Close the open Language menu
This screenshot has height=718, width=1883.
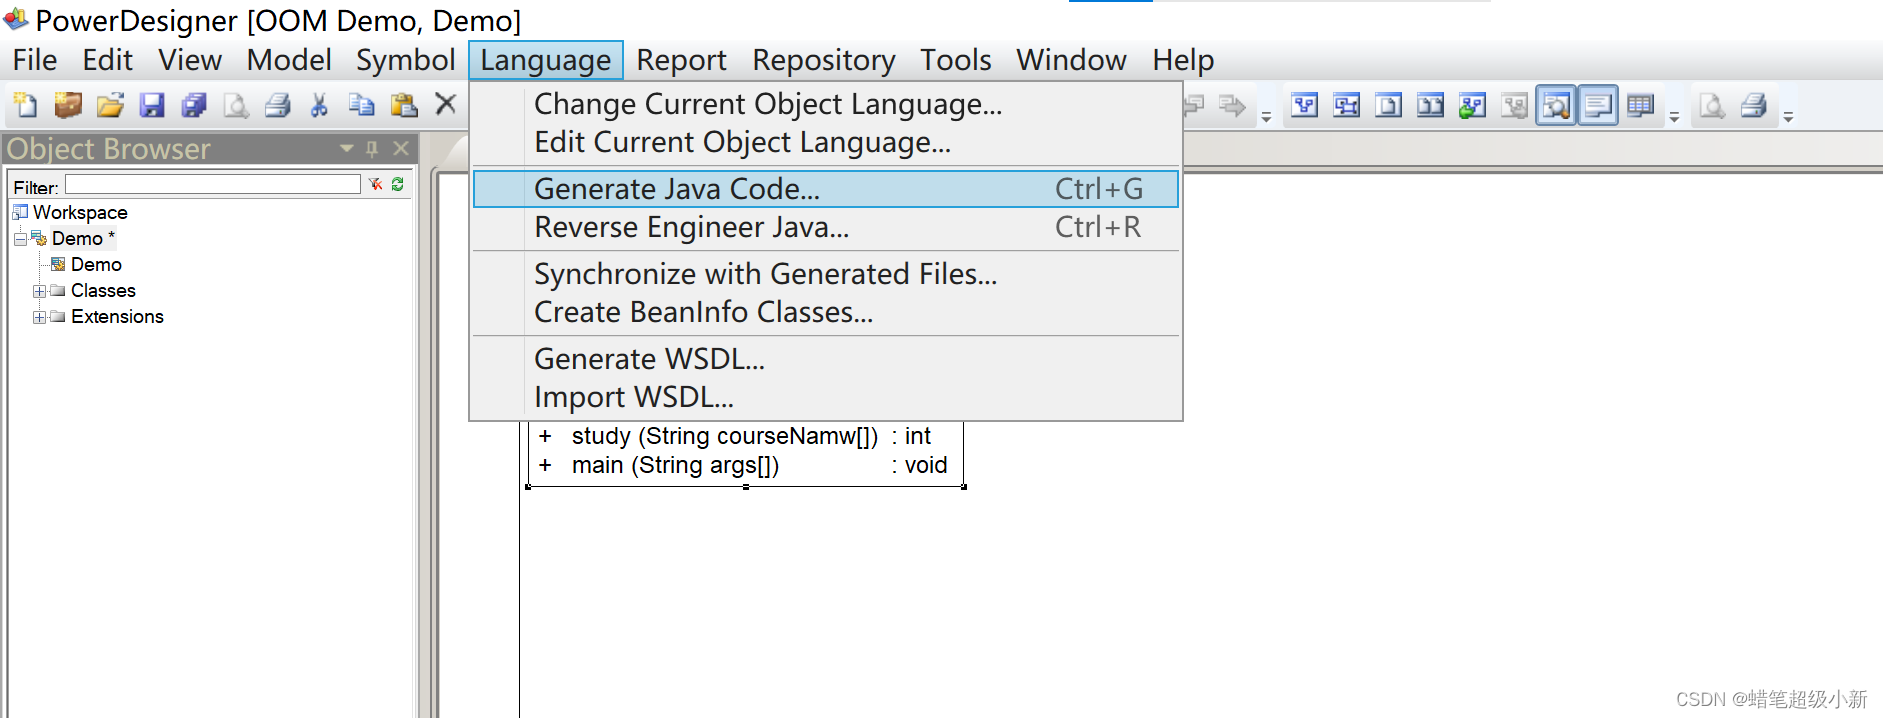(x=546, y=60)
